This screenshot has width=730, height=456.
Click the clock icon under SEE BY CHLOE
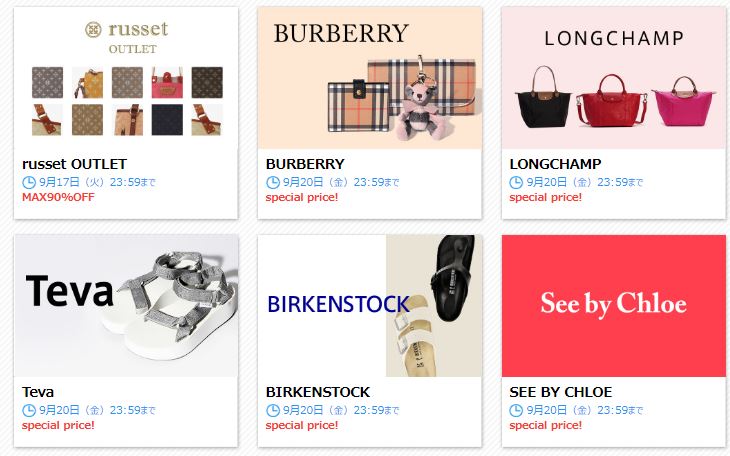(x=516, y=410)
